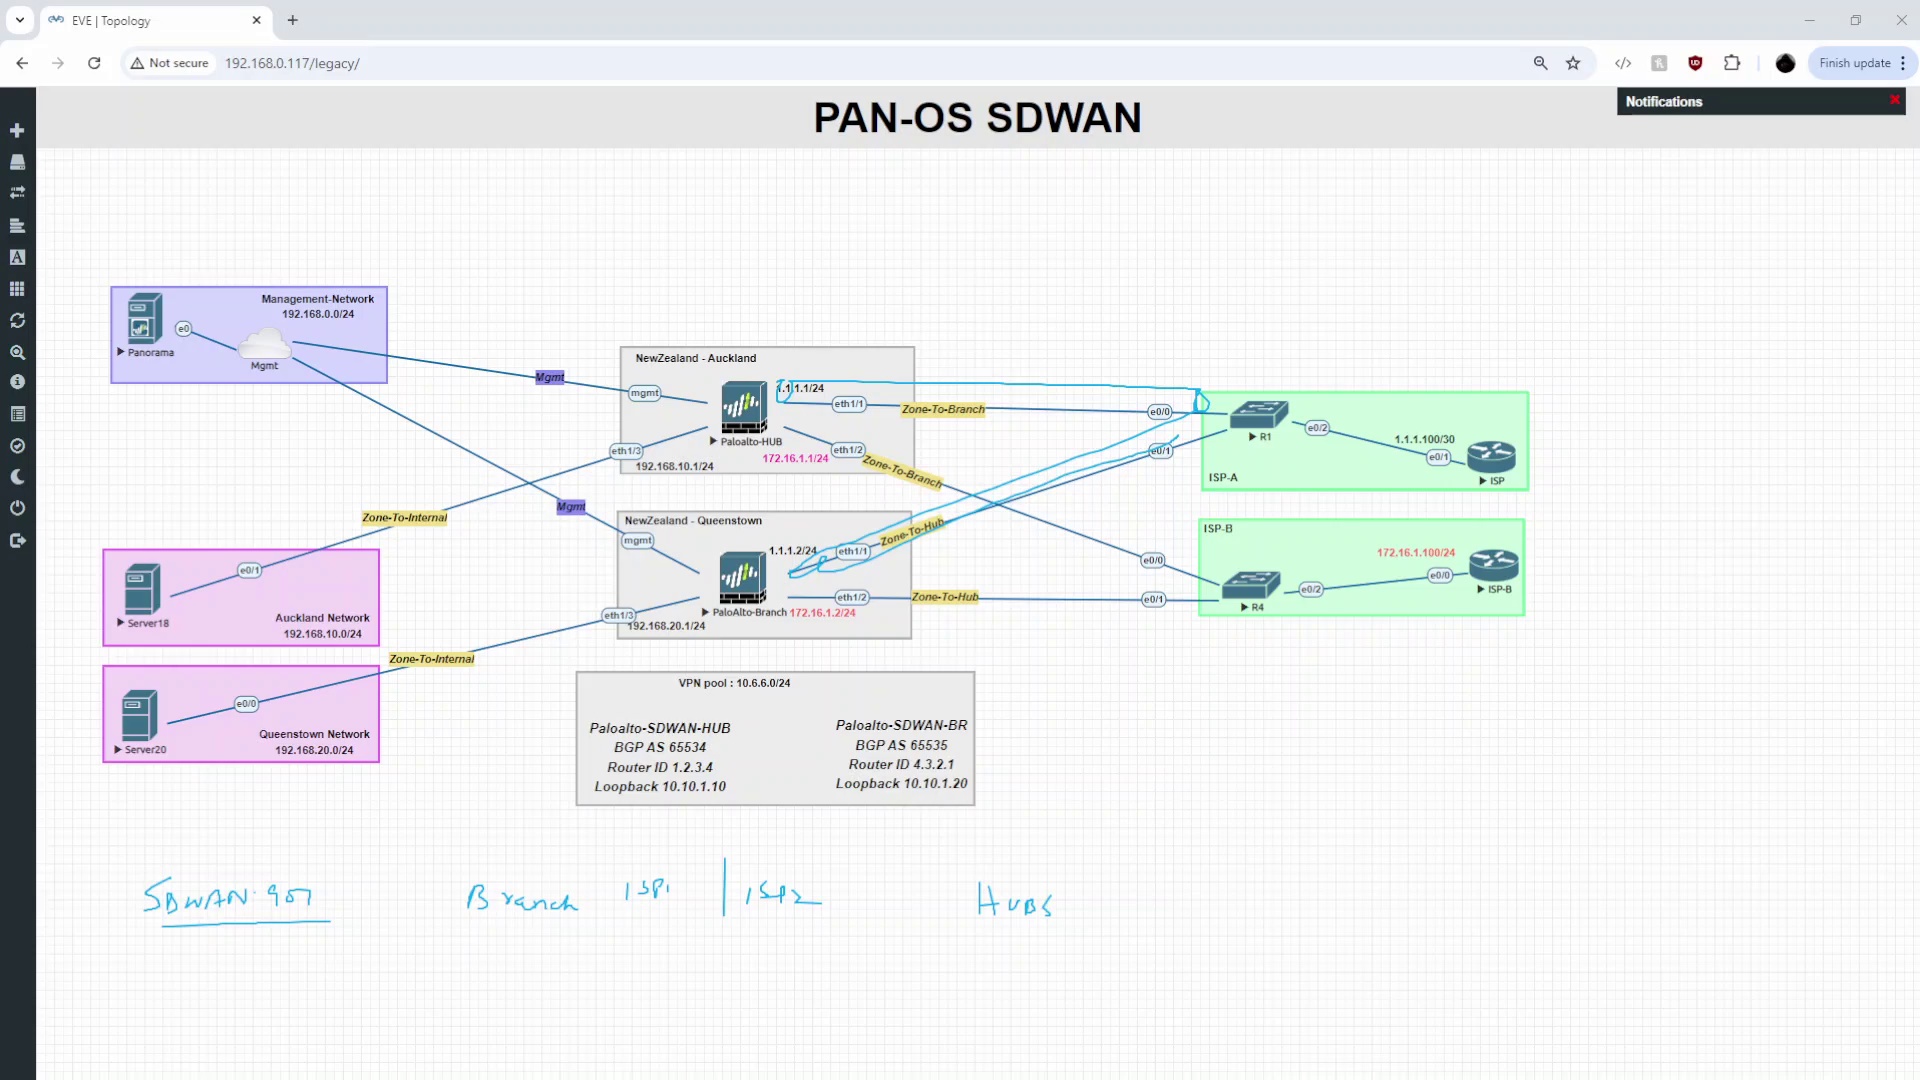Screen dimensions: 1920x1080
Task: Toggle night mode moon icon
Action: (17, 477)
